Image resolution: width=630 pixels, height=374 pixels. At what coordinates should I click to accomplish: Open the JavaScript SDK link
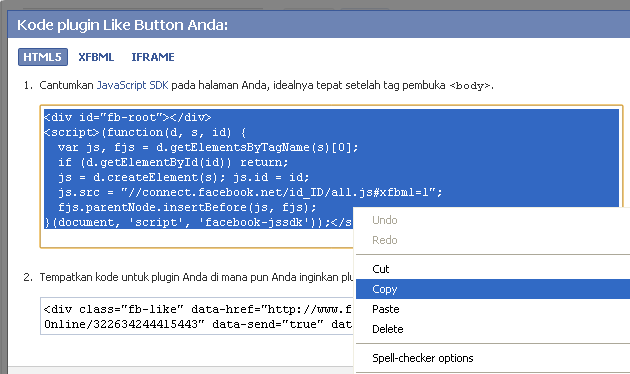(132, 85)
